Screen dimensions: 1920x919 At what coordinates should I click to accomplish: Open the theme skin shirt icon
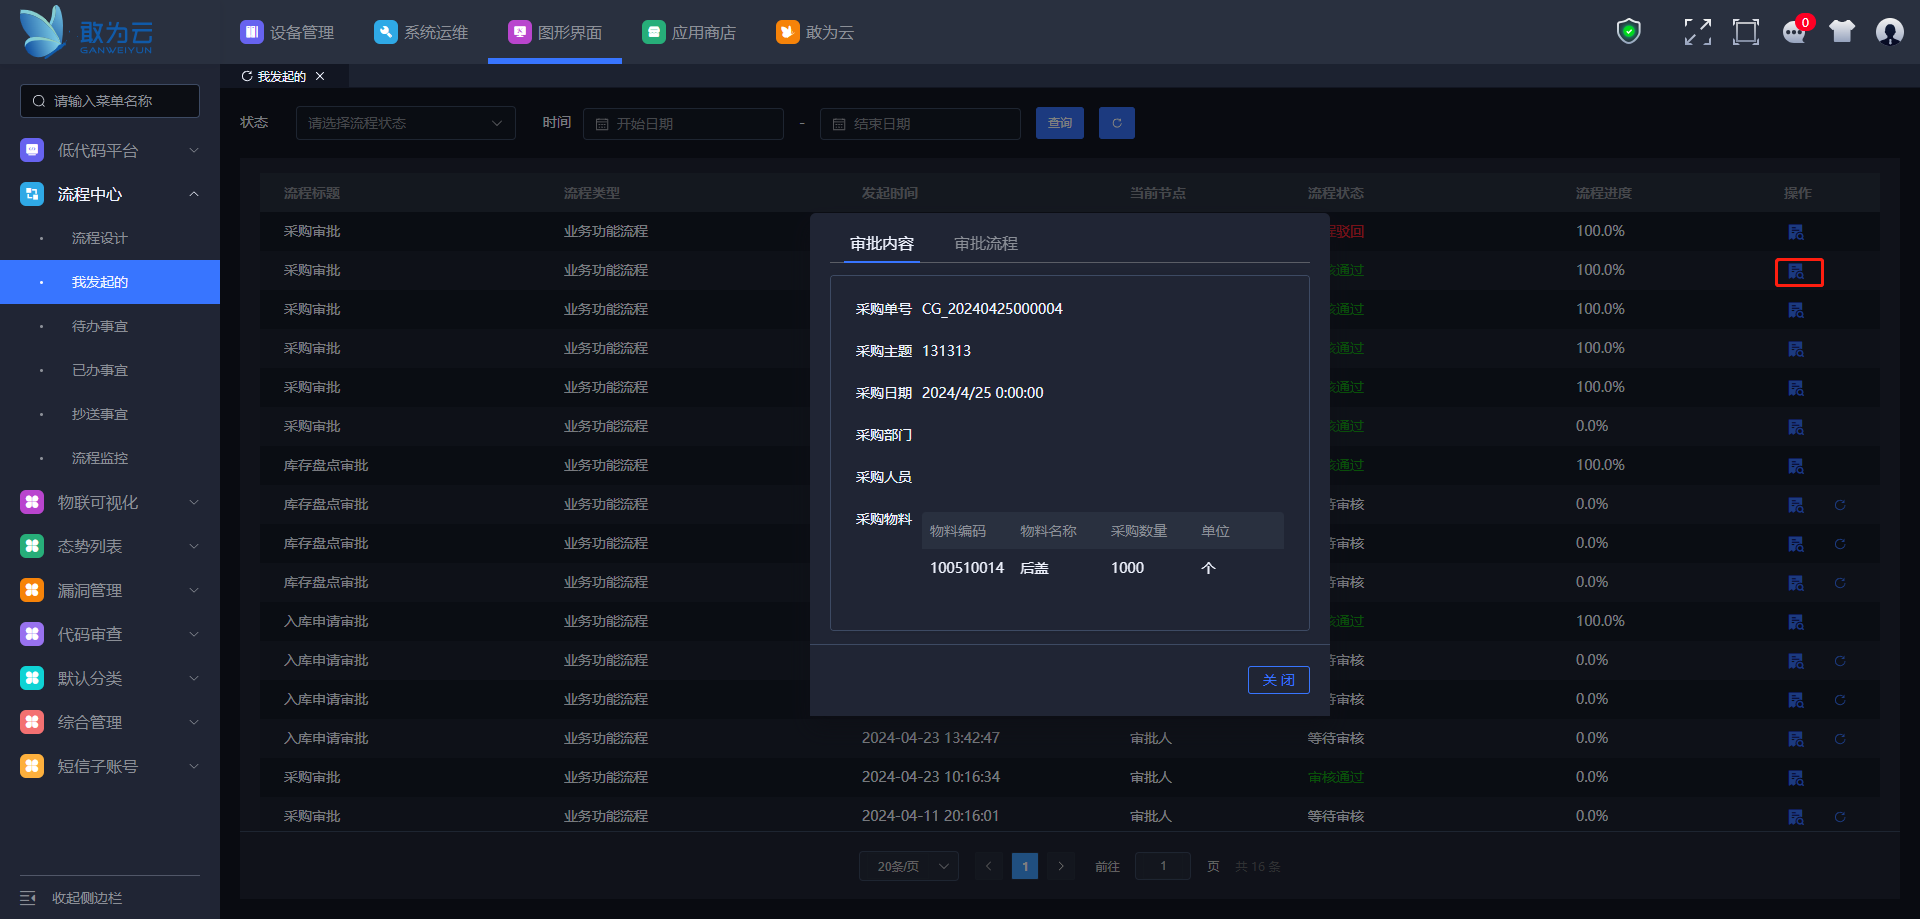[1842, 32]
